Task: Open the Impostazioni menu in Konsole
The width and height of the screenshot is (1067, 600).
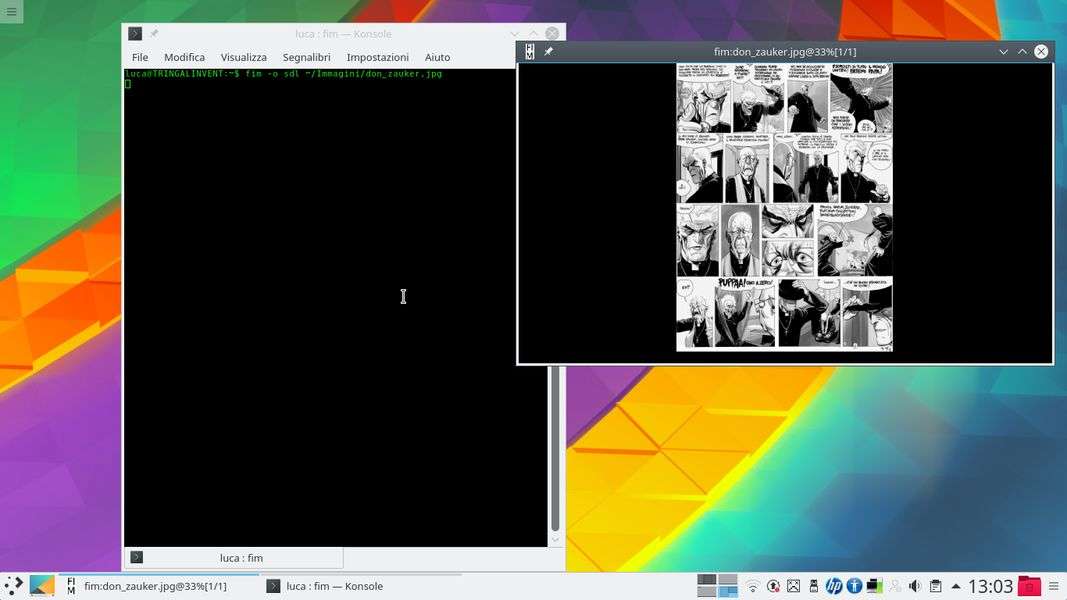Action: [377, 57]
